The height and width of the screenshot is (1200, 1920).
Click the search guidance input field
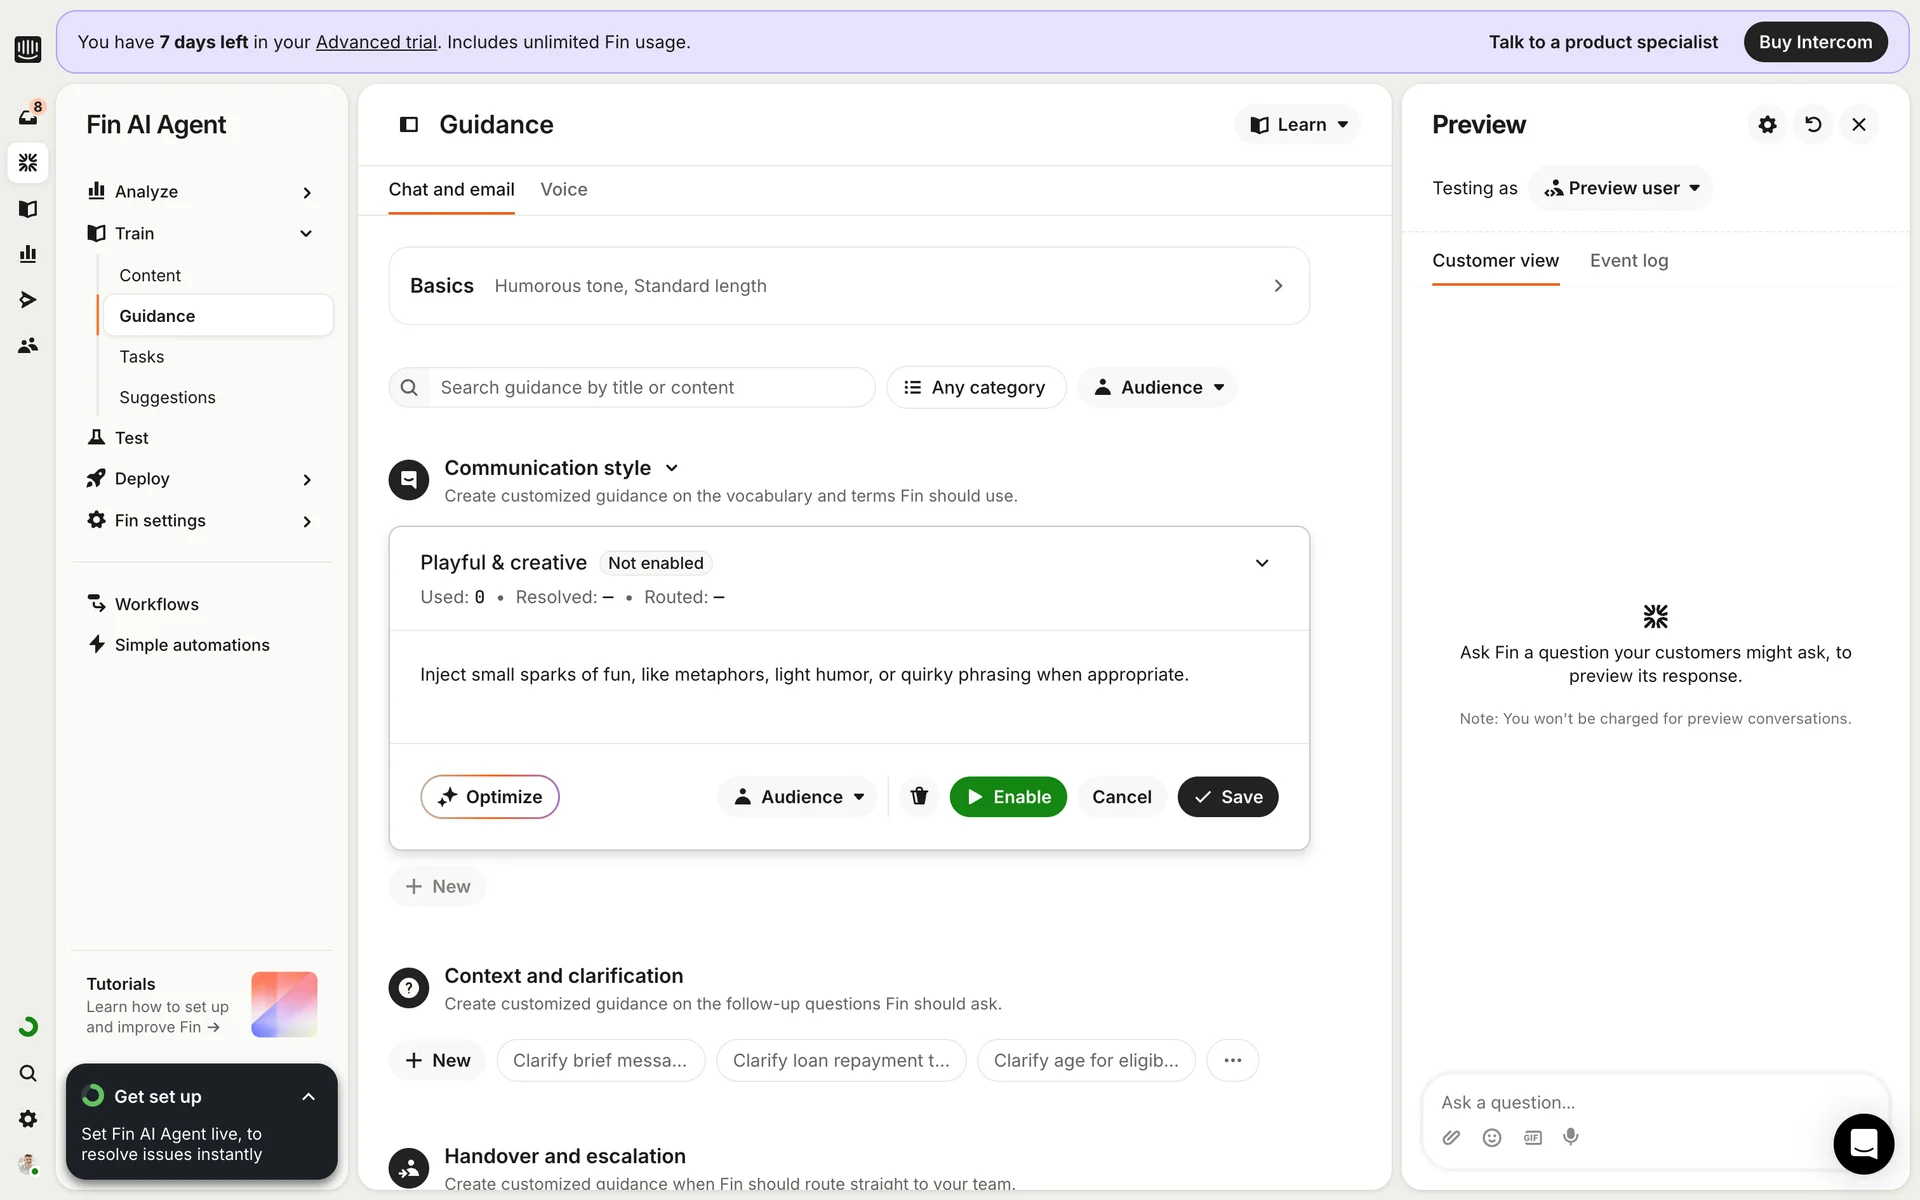[x=650, y=387]
